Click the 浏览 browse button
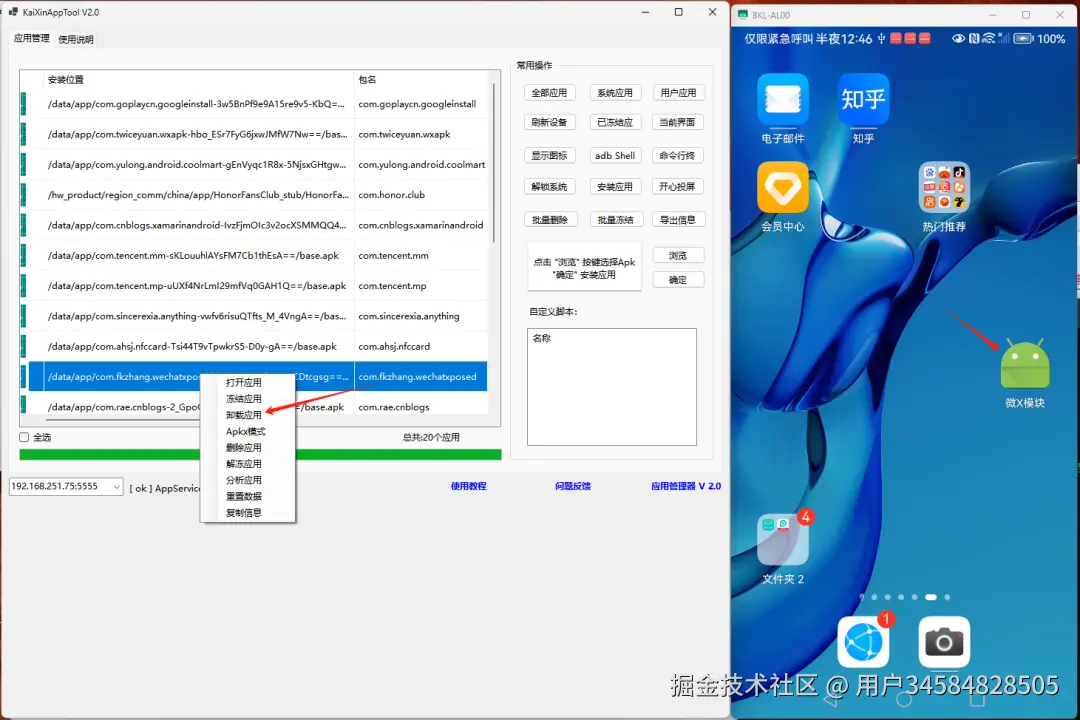Image resolution: width=1080 pixels, height=720 pixels. coord(678,255)
